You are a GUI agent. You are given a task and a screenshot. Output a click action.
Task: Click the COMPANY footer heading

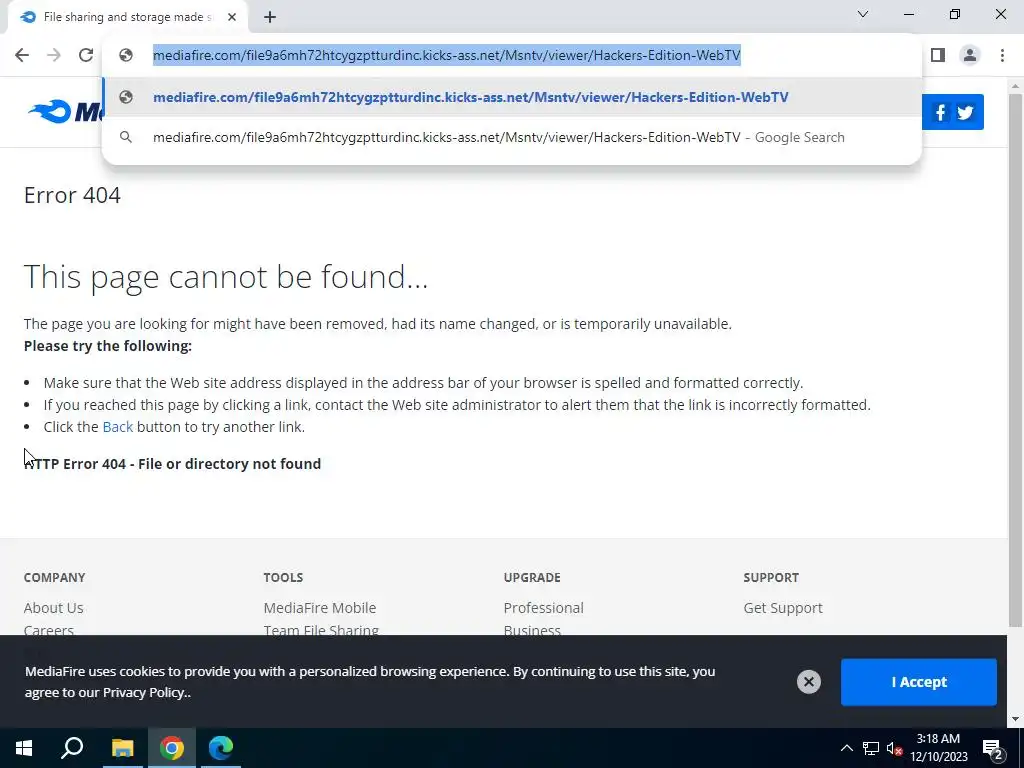point(54,578)
